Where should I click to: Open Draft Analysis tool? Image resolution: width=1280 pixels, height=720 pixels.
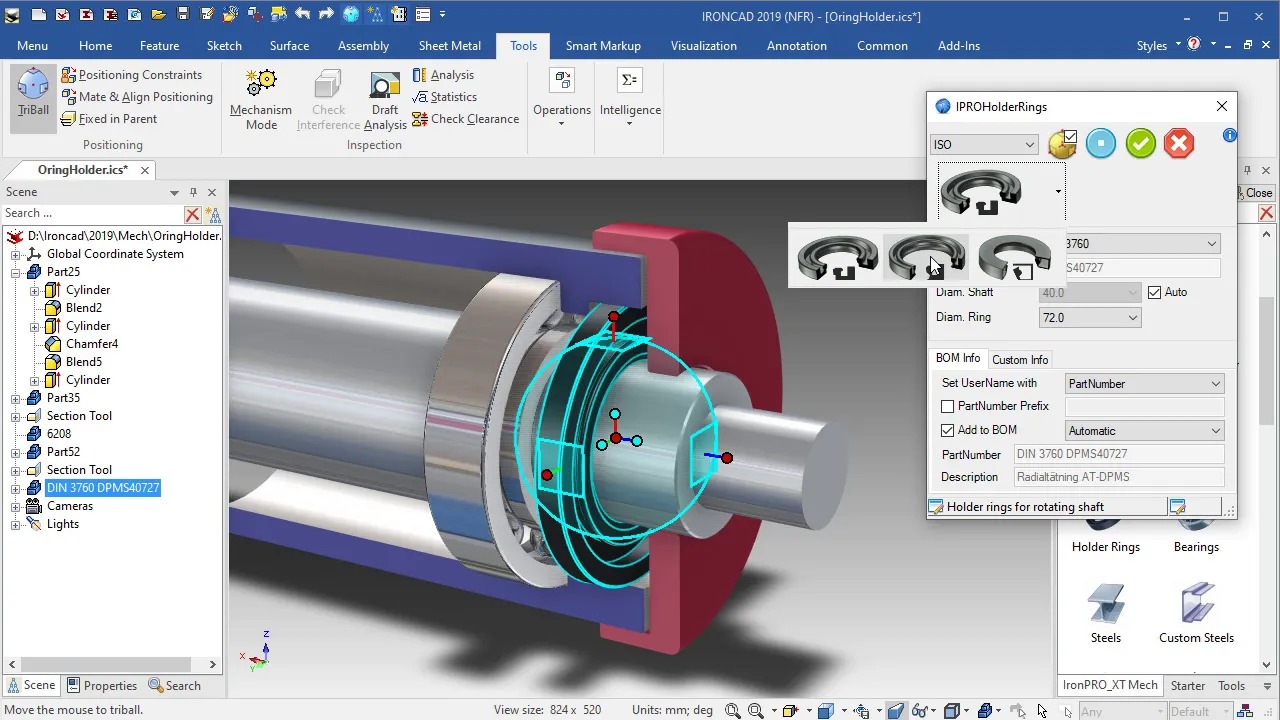click(385, 100)
